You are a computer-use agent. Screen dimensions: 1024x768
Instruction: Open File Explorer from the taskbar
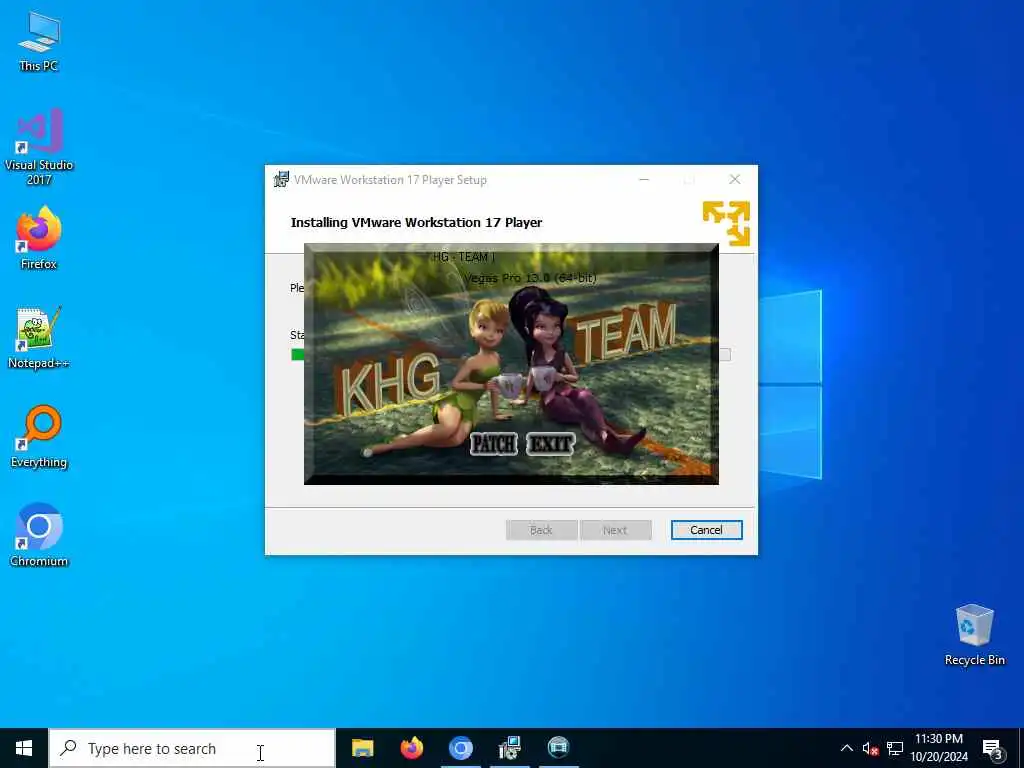pyautogui.click(x=362, y=748)
